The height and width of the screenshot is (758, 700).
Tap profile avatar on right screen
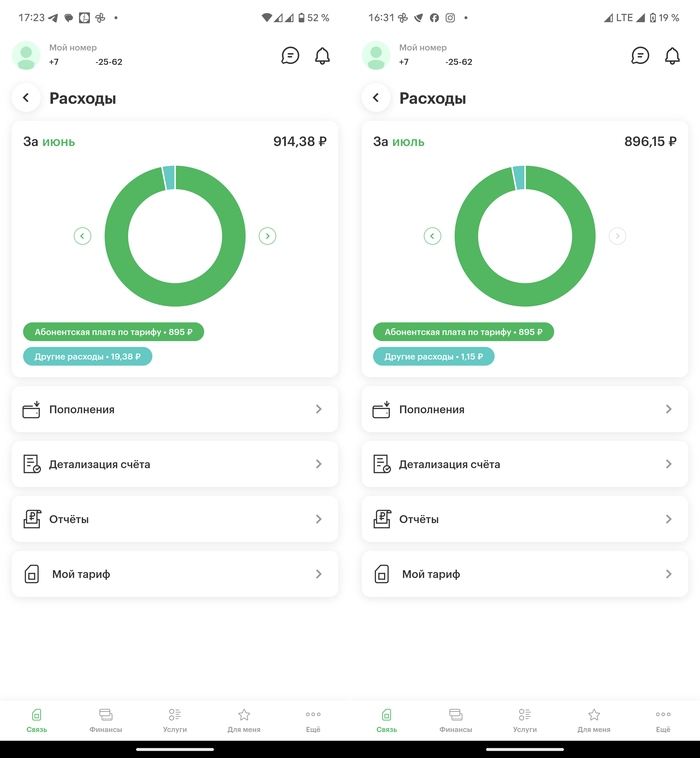[376, 55]
